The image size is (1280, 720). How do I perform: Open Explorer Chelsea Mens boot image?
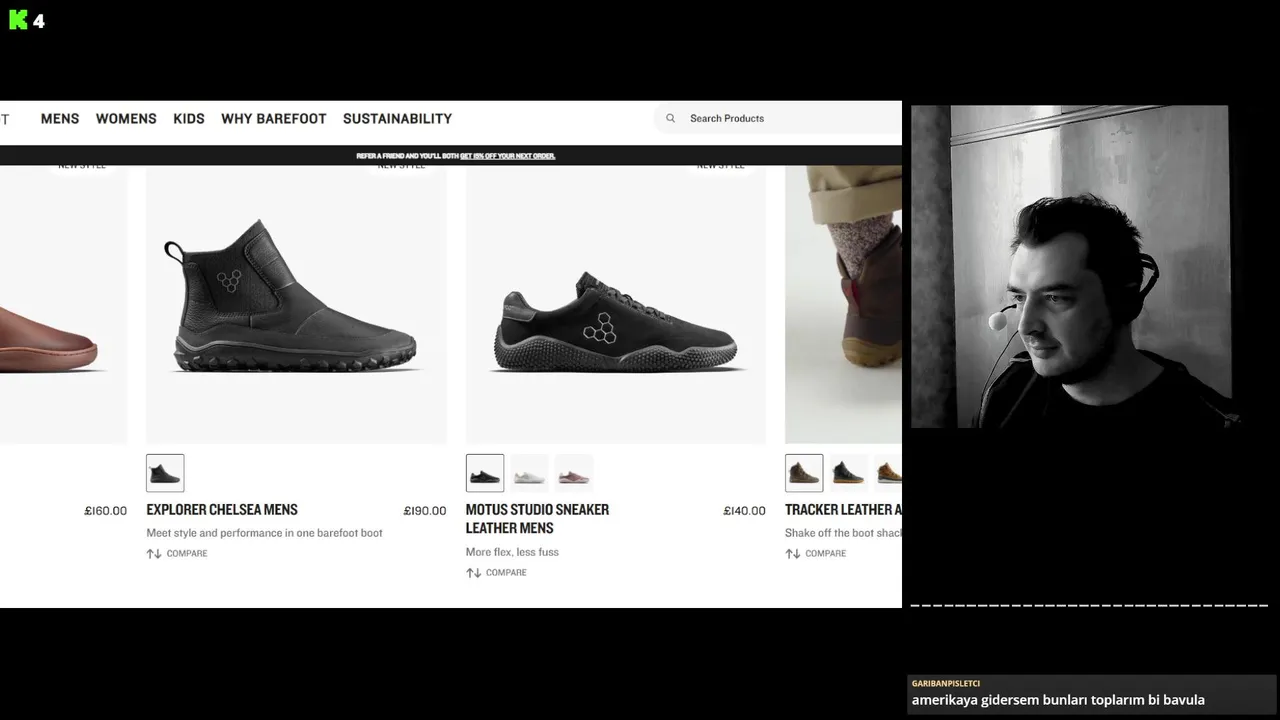point(296,303)
